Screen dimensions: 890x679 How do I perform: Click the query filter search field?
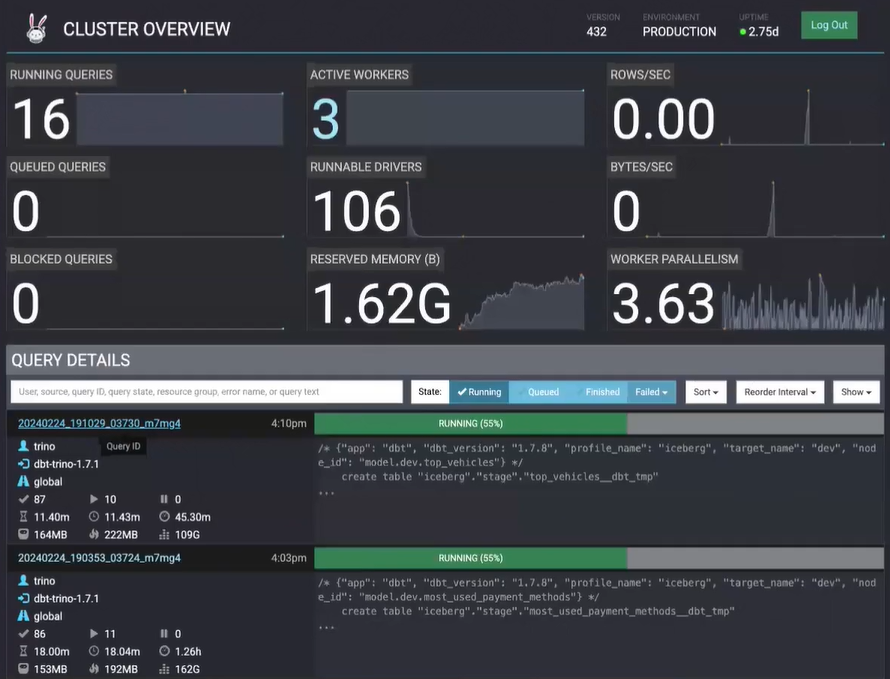pyautogui.click(x=206, y=392)
